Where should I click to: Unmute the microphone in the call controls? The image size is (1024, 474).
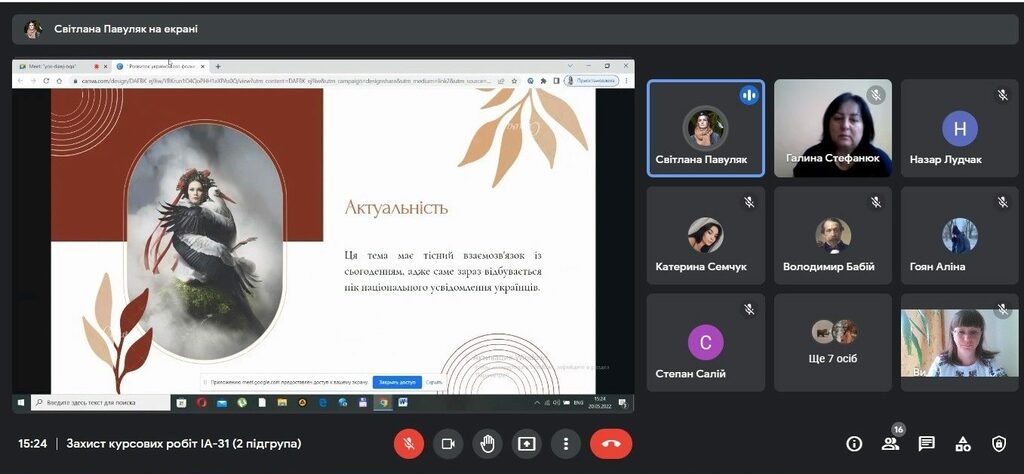409,444
